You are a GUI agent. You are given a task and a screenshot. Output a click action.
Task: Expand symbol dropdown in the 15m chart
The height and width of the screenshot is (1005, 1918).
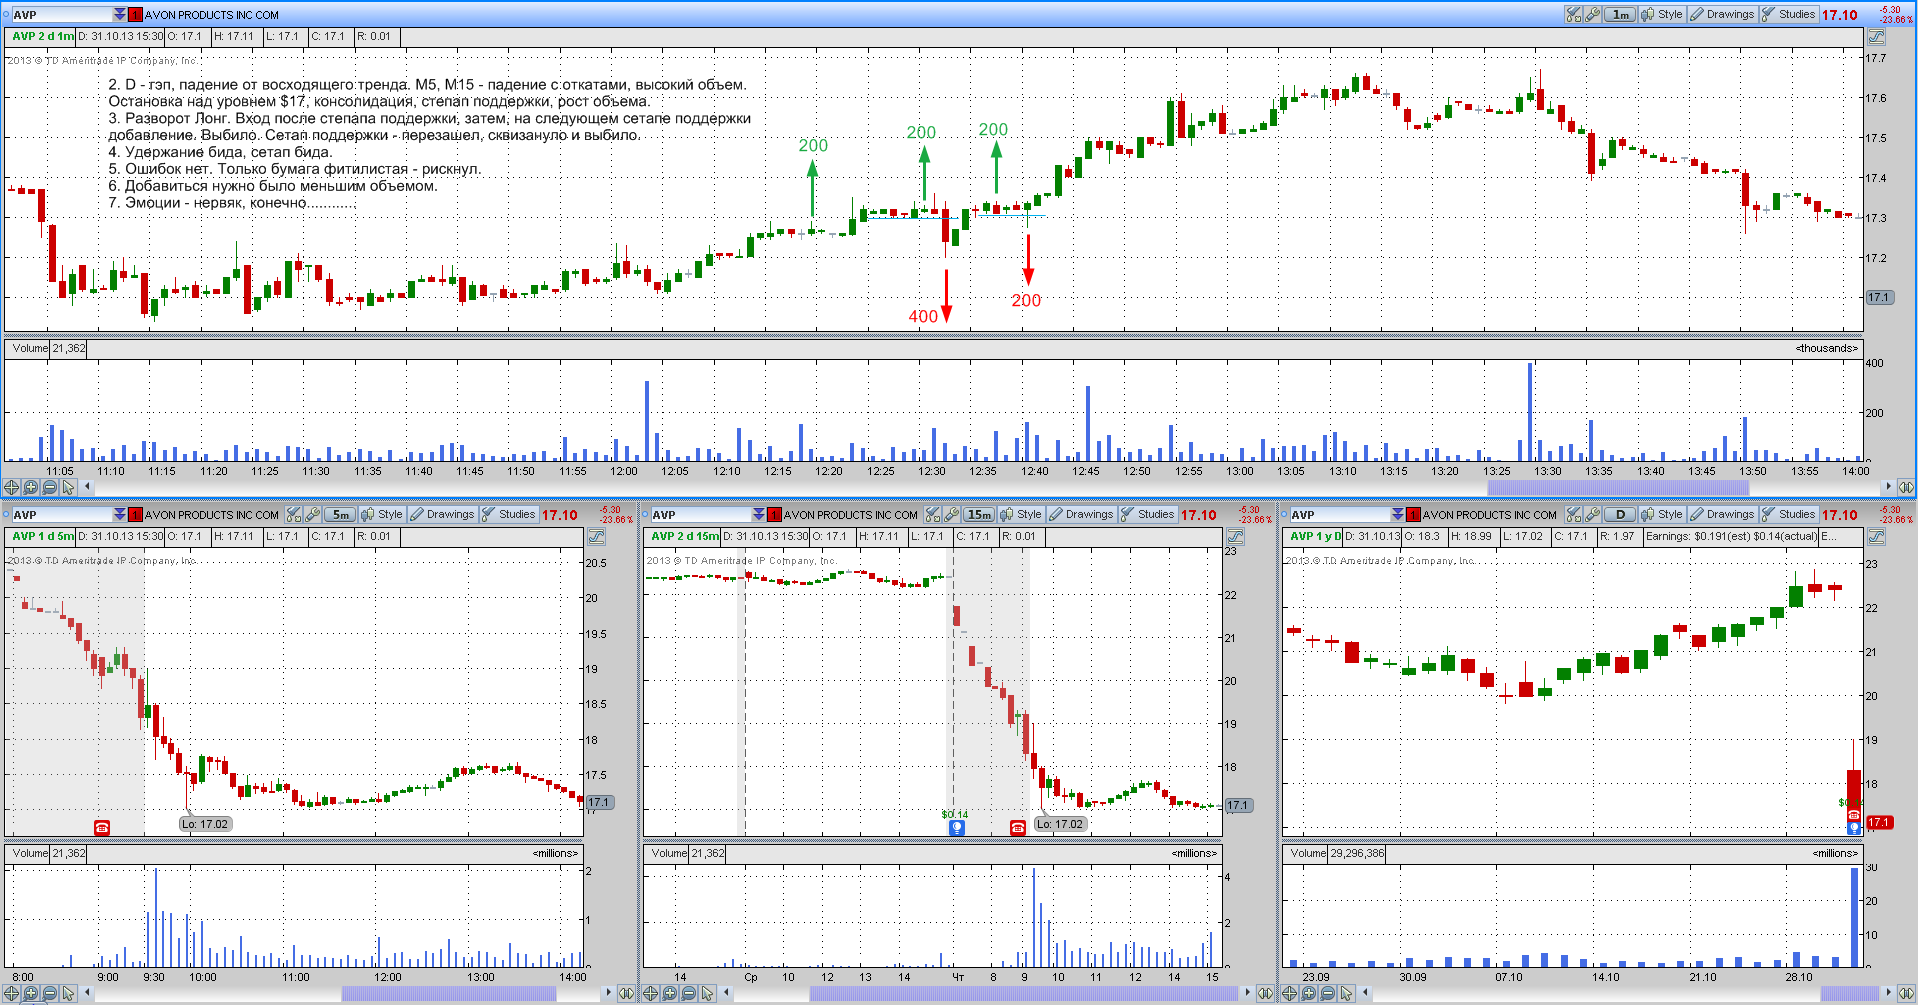(x=759, y=514)
